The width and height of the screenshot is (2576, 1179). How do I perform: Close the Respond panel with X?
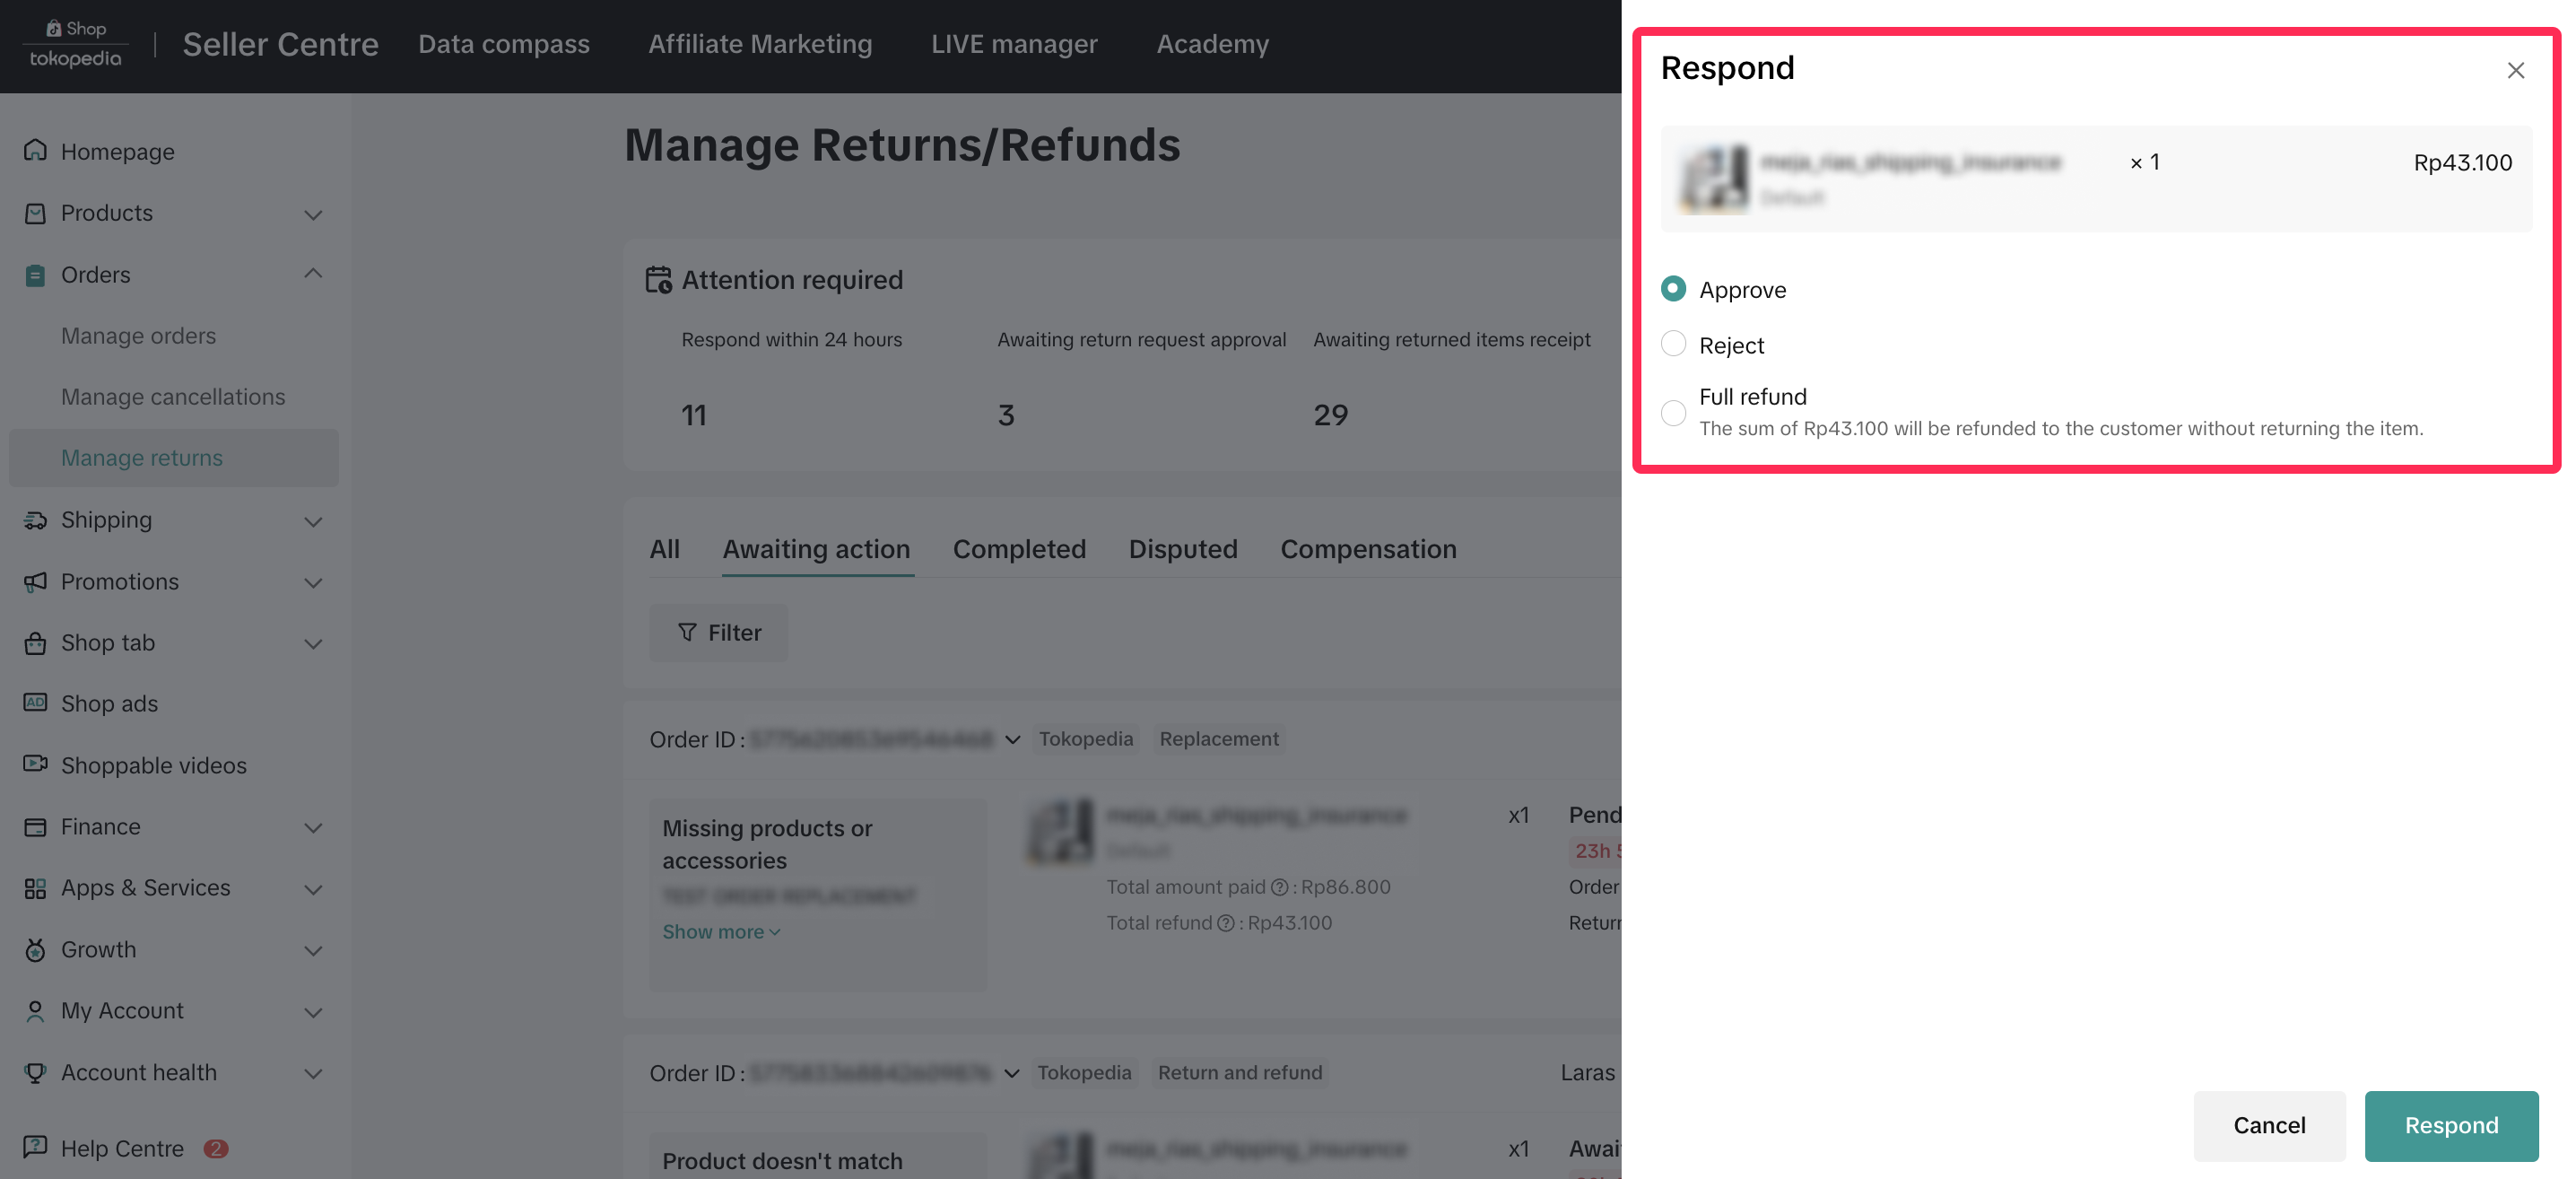2515,70
